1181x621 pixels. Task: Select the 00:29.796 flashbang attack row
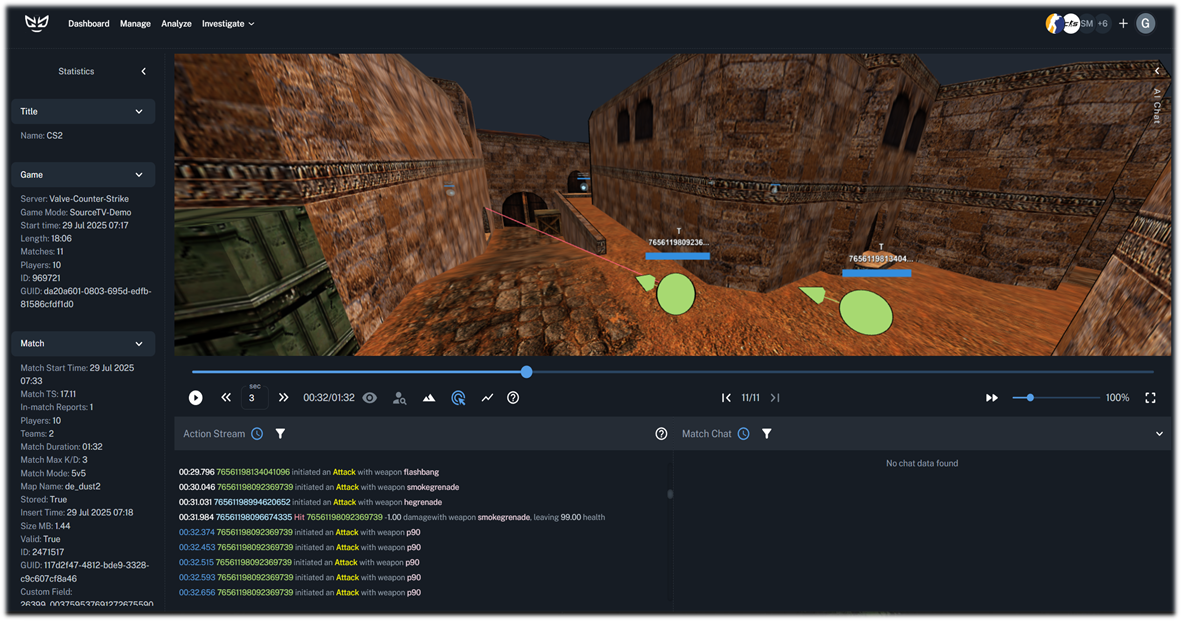point(309,473)
